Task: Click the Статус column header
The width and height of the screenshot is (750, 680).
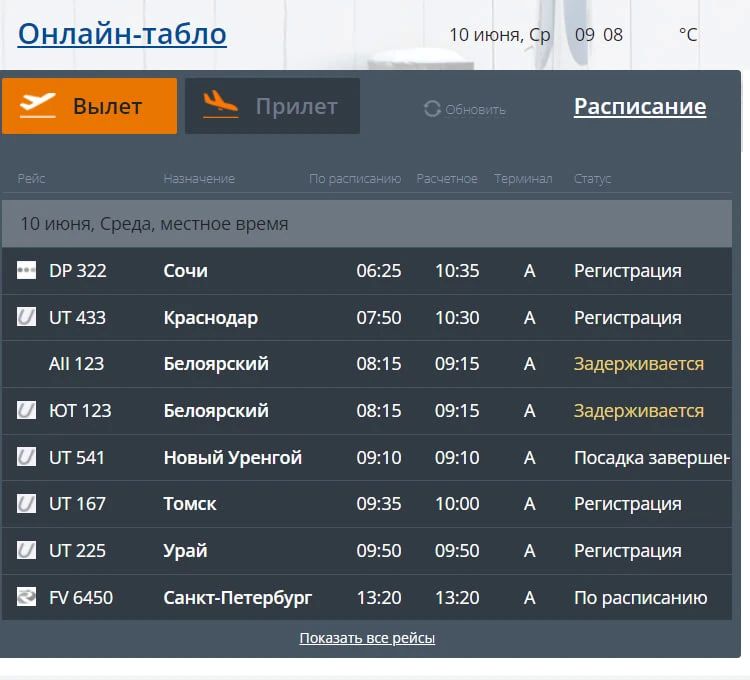Action: [592, 179]
